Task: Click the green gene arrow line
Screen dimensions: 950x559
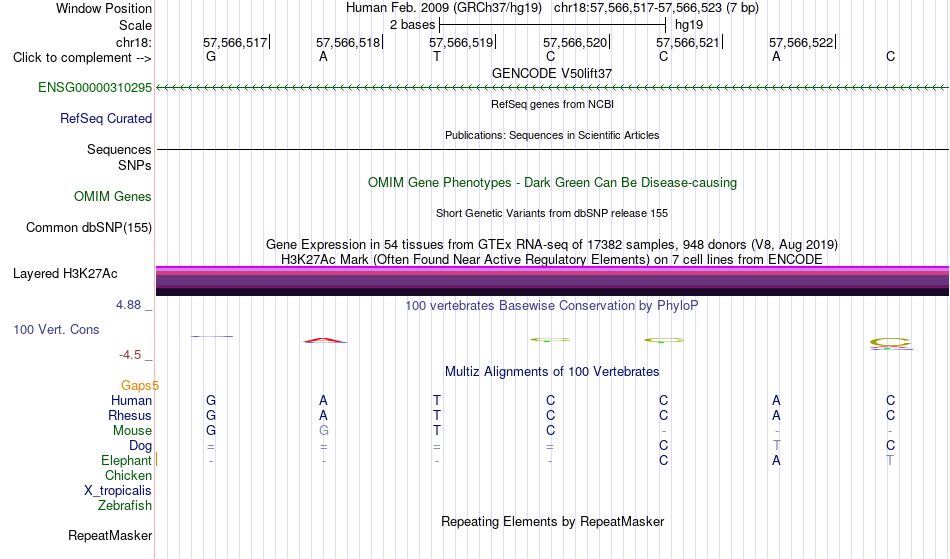Action: coord(552,88)
